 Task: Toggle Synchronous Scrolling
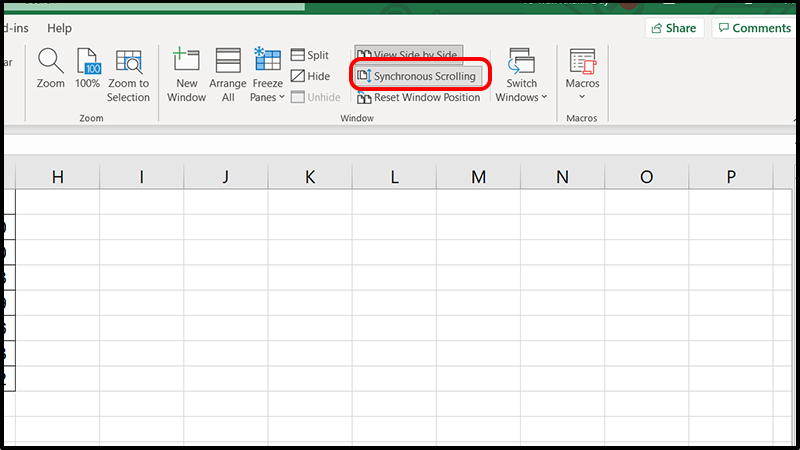418,76
